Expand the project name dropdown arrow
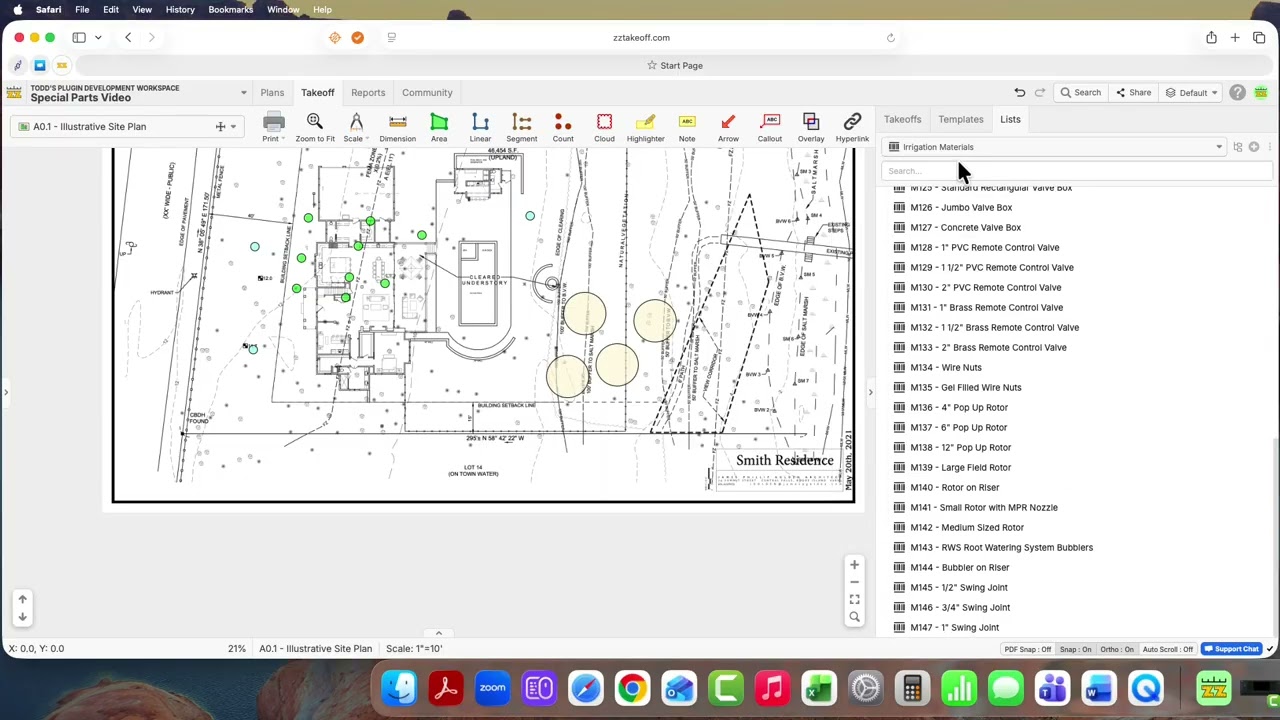Viewport: 1280px width, 720px height. [x=243, y=93]
